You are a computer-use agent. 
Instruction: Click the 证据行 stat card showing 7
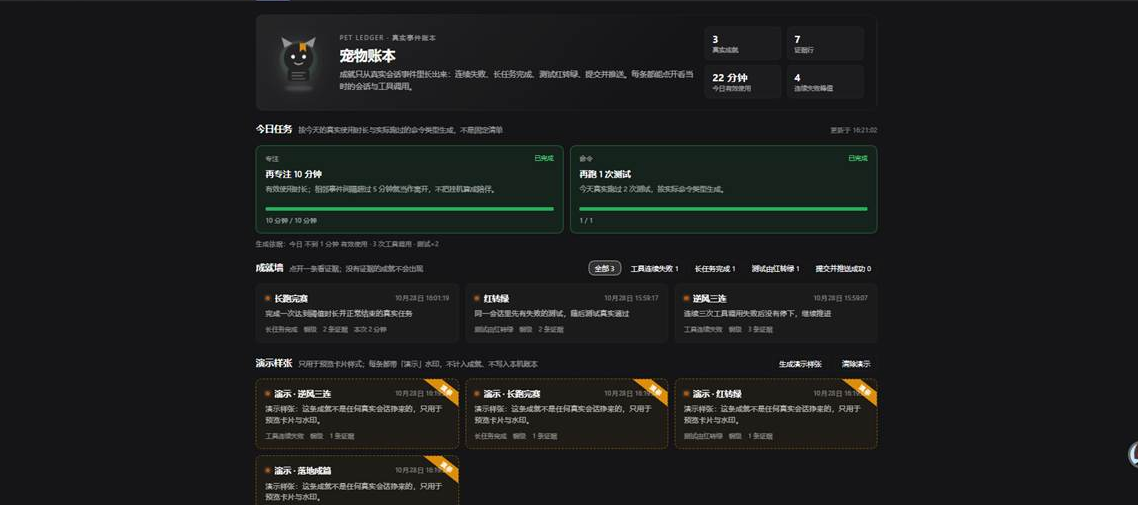click(x=825, y=44)
